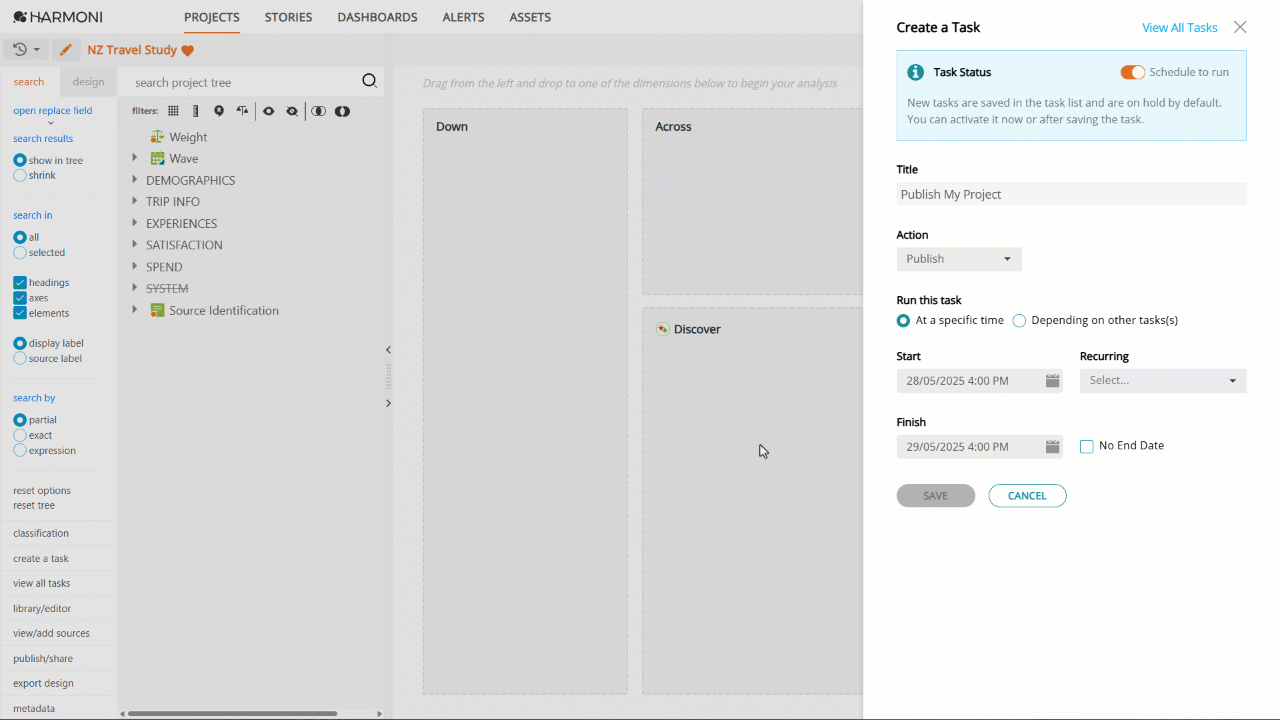Click the Task Status info icon

pos(915,72)
